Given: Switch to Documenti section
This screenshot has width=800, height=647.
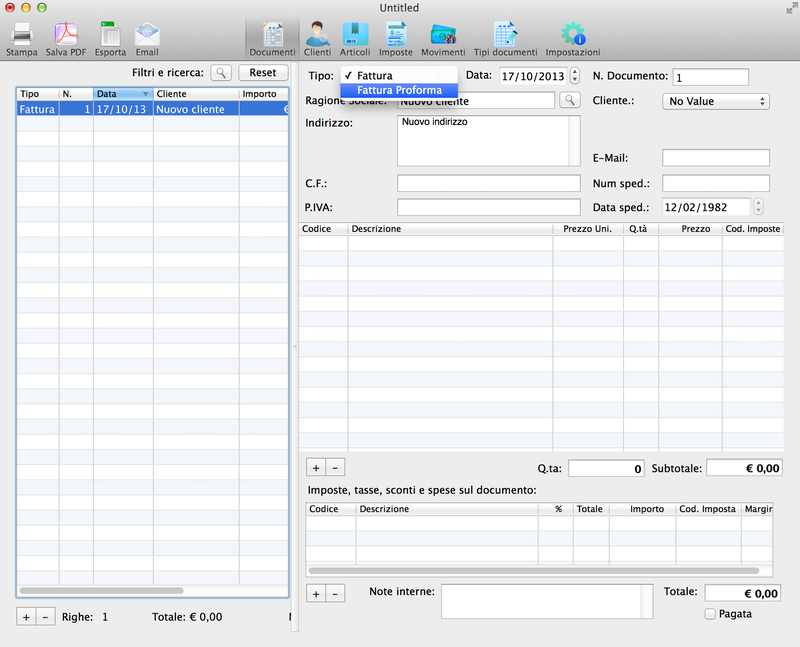Looking at the screenshot, I should pyautogui.click(x=272, y=38).
